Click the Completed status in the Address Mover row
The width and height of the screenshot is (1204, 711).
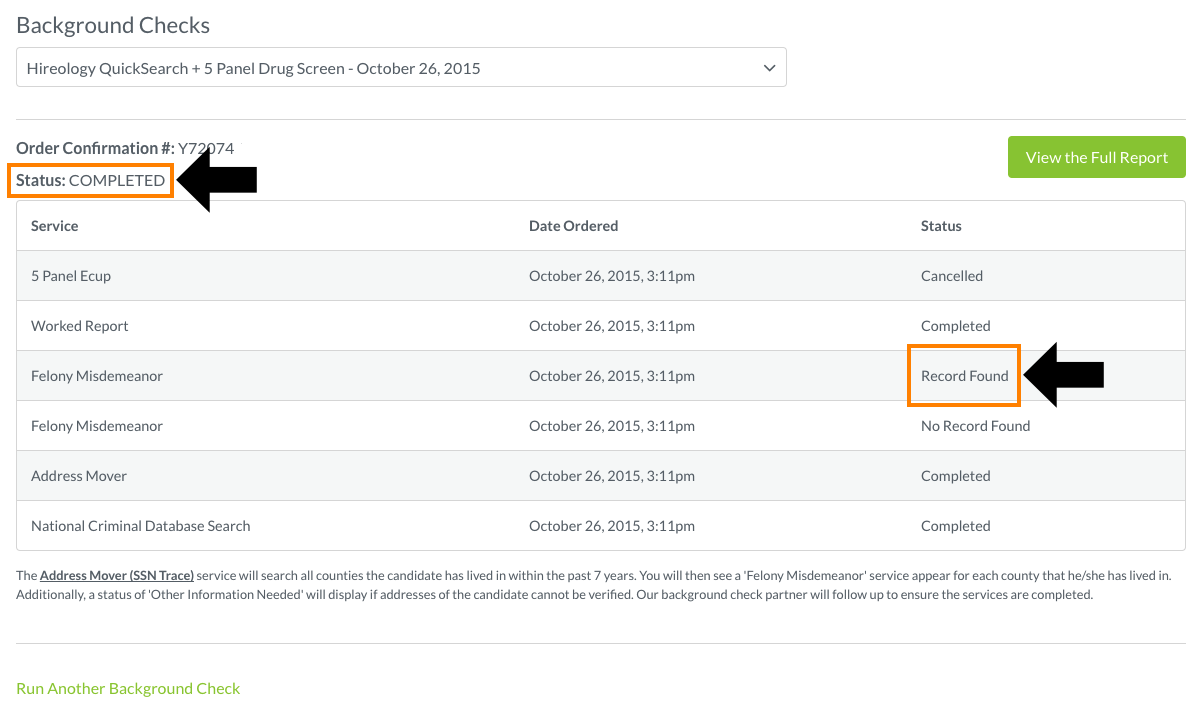[956, 476]
